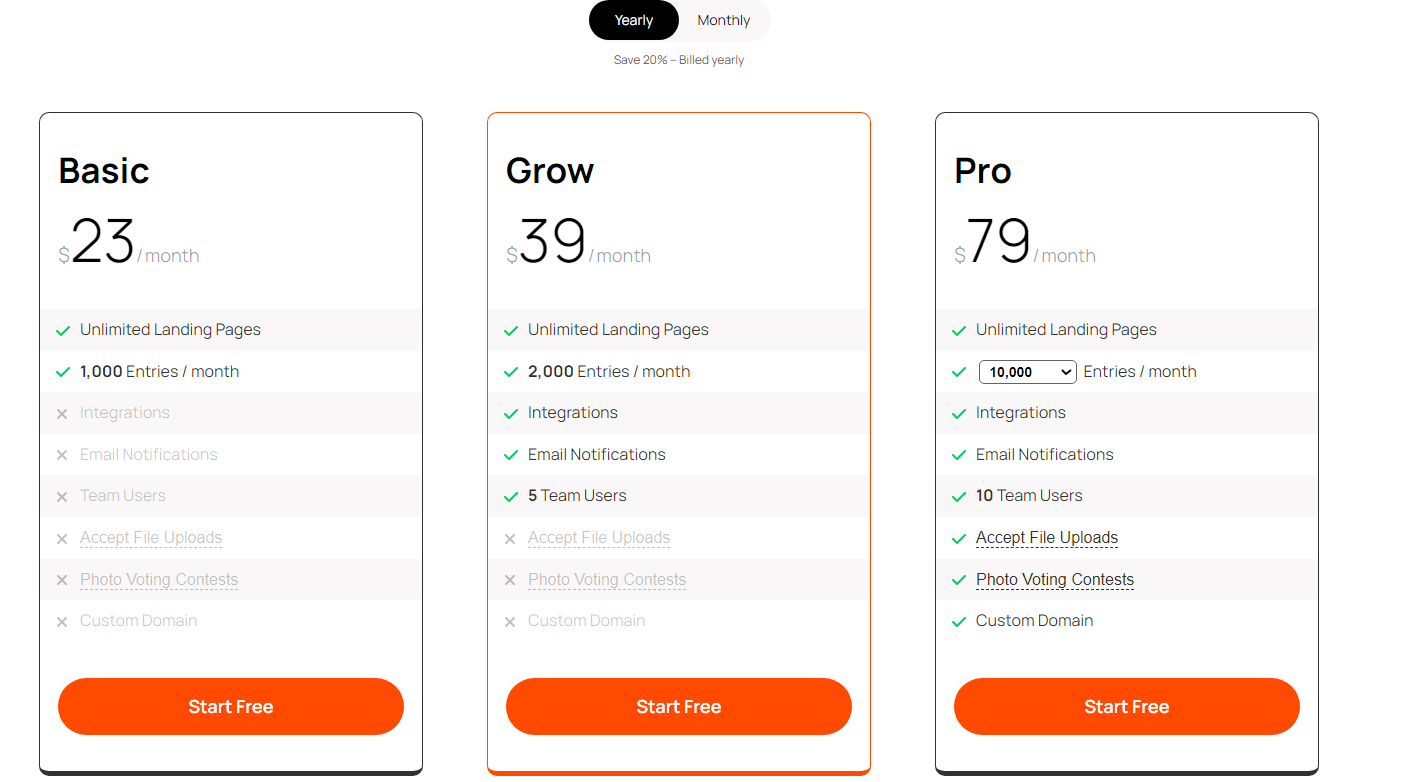The width and height of the screenshot is (1401, 782).
Task: Click the checkmark next to 1,000 Entries / month
Action: click(62, 371)
